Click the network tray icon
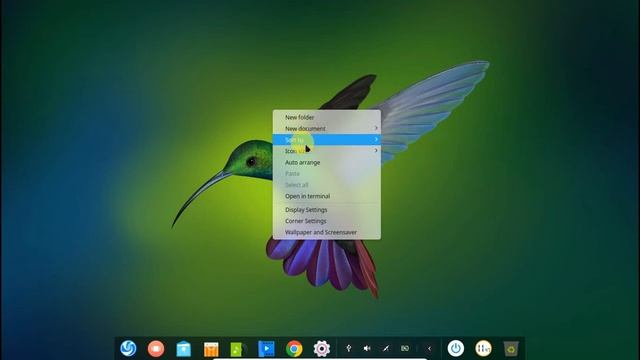The height and width of the screenshot is (360, 640). 386,348
